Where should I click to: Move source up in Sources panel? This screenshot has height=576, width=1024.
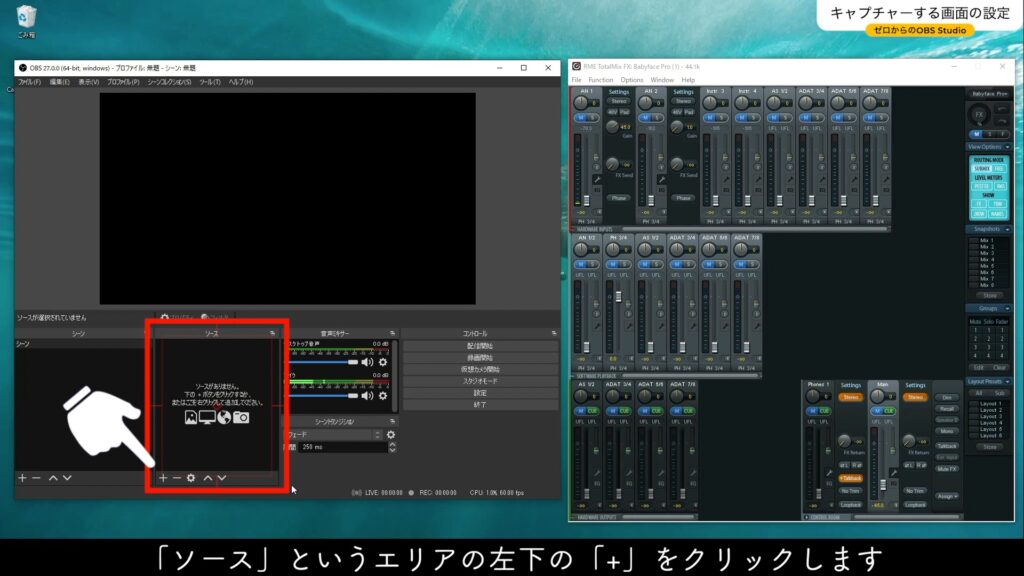coord(208,478)
